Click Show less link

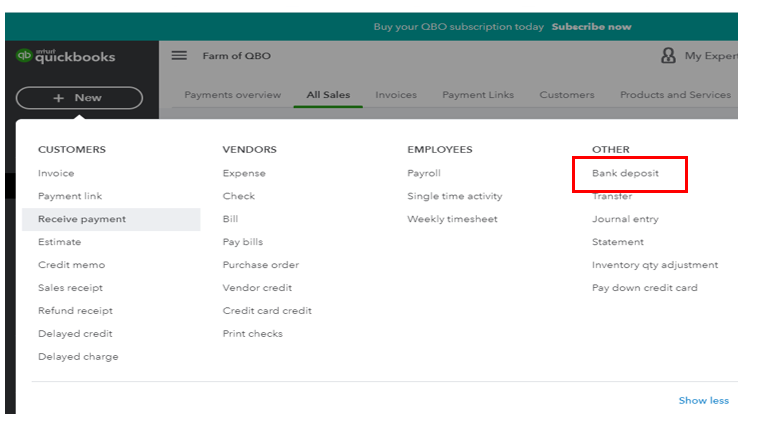[x=704, y=401]
